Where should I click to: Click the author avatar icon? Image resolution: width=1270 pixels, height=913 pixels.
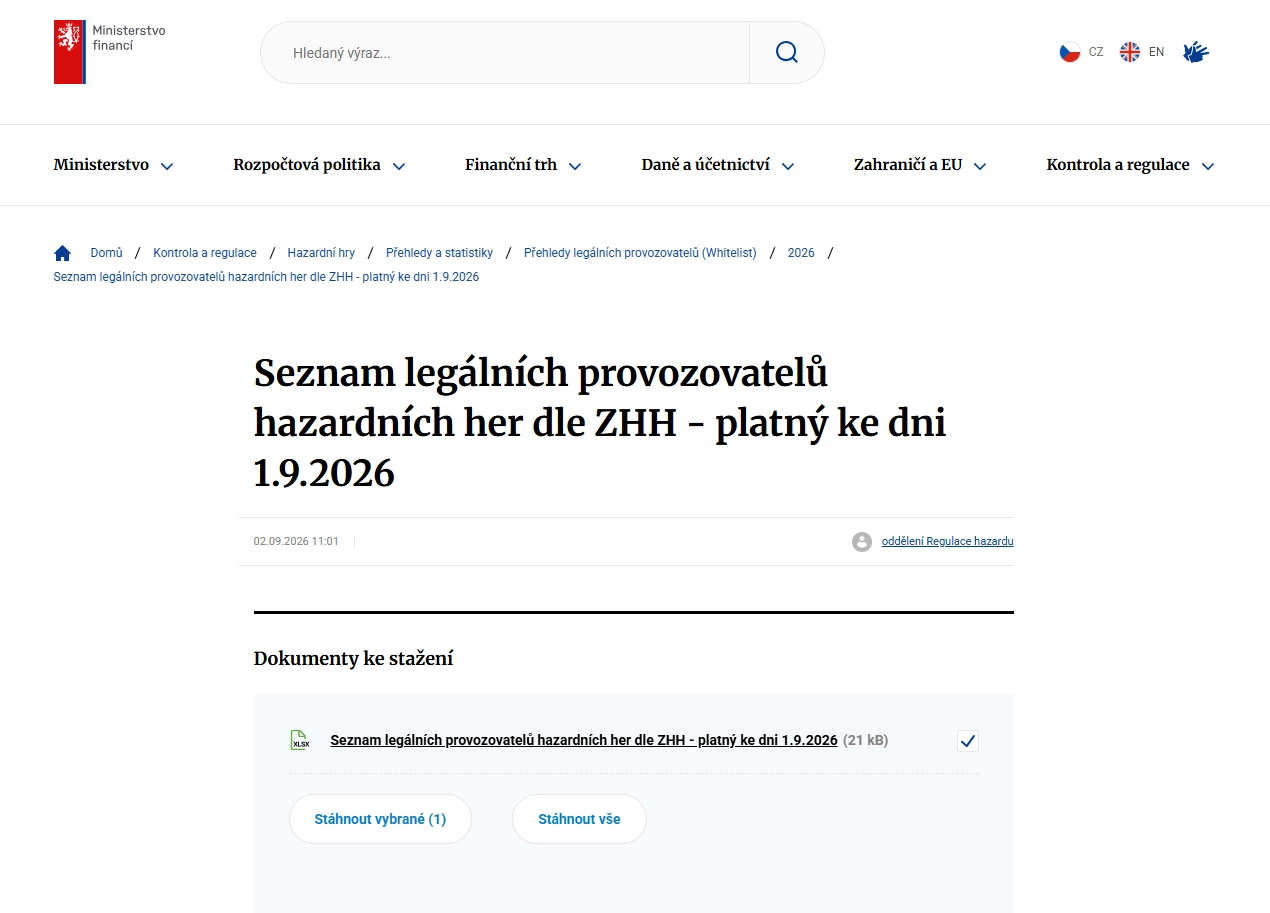pyautogui.click(x=862, y=542)
